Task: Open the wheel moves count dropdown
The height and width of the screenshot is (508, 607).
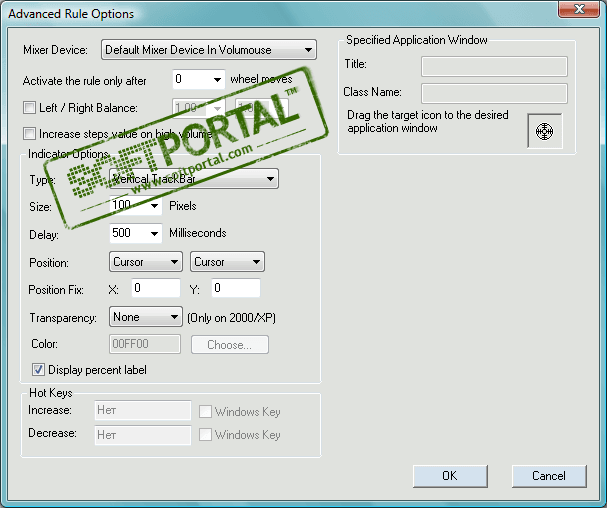Action: coord(199,79)
